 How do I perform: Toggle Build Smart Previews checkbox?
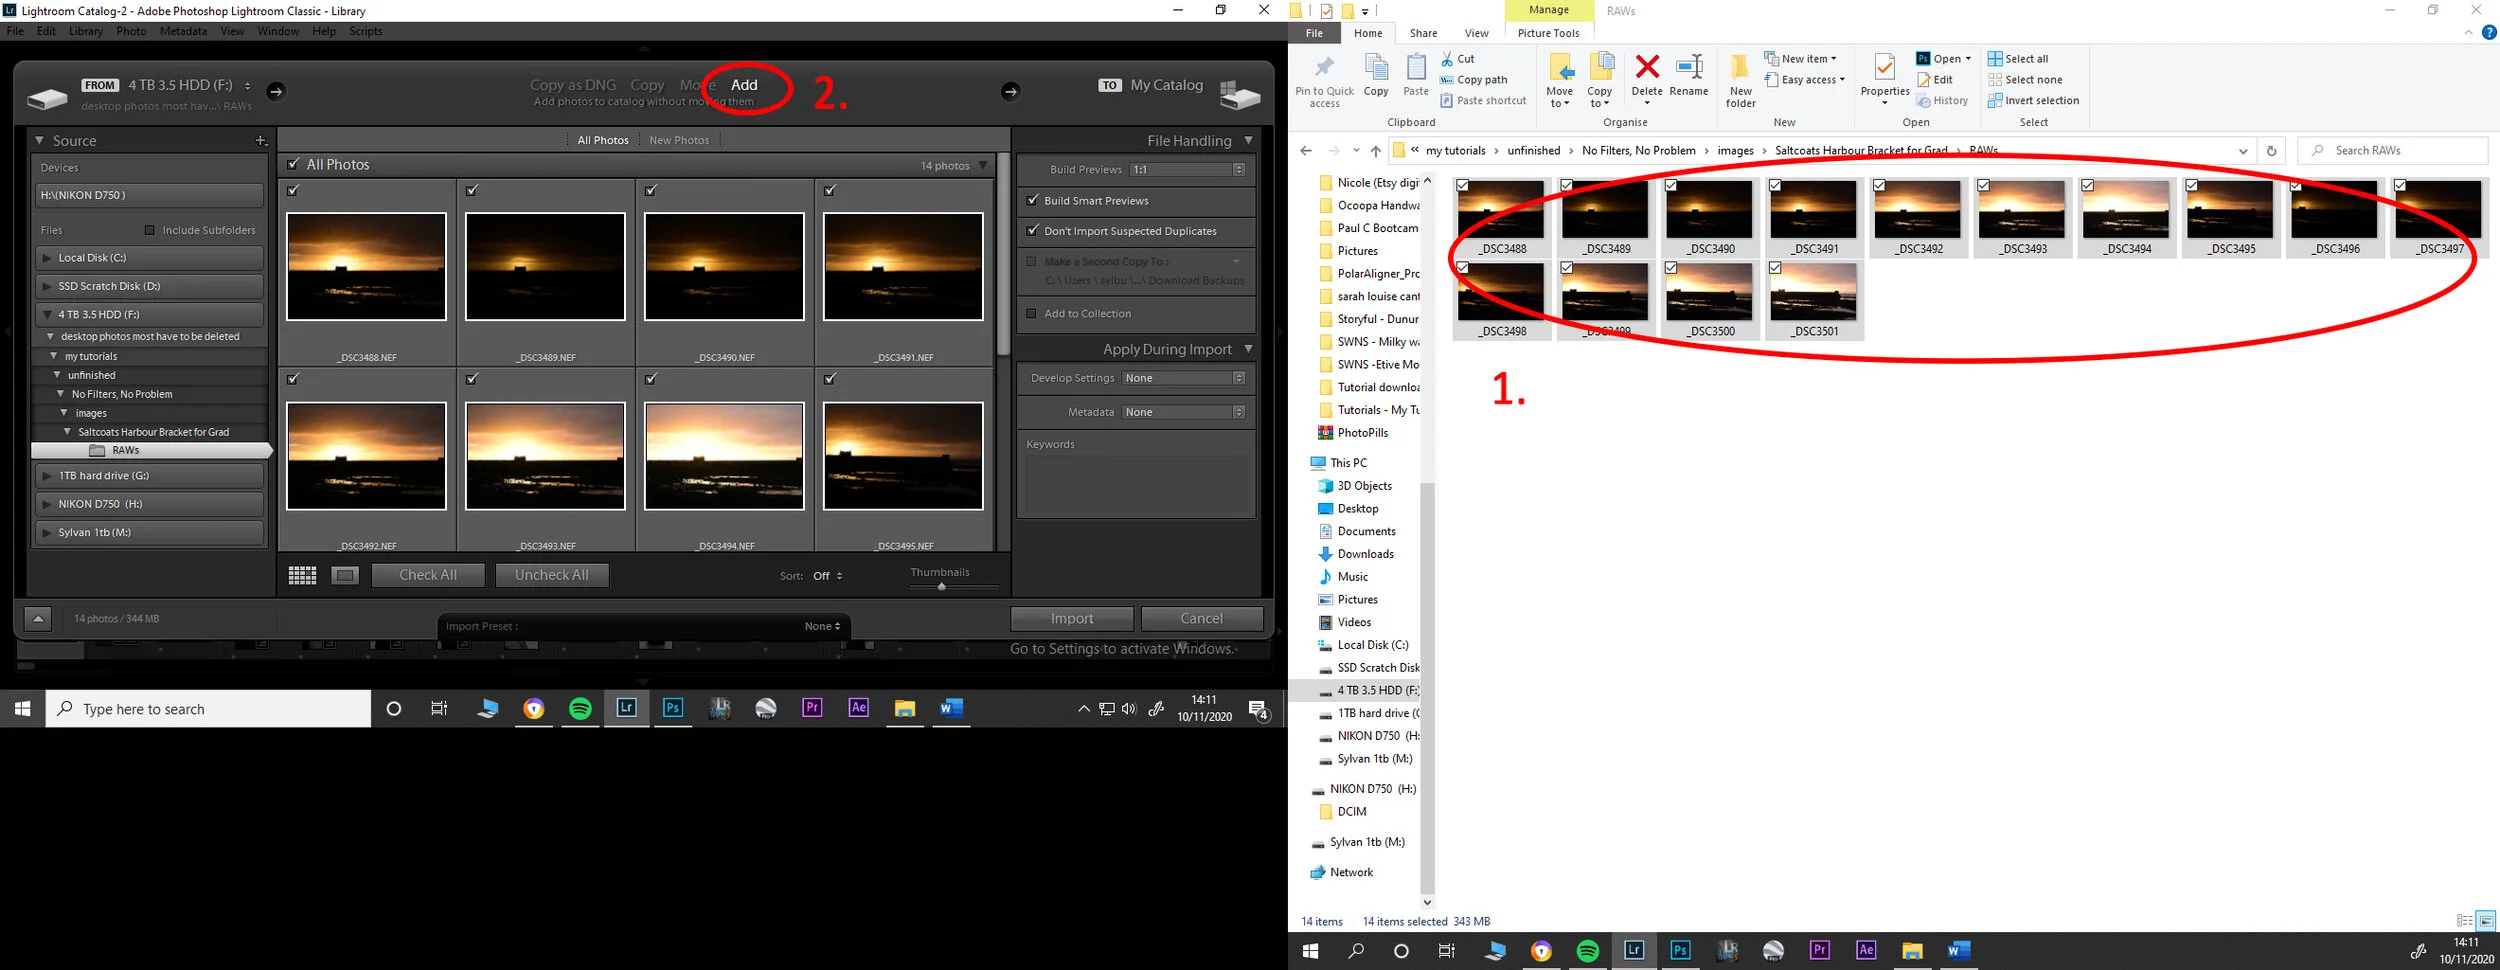tap(1033, 200)
